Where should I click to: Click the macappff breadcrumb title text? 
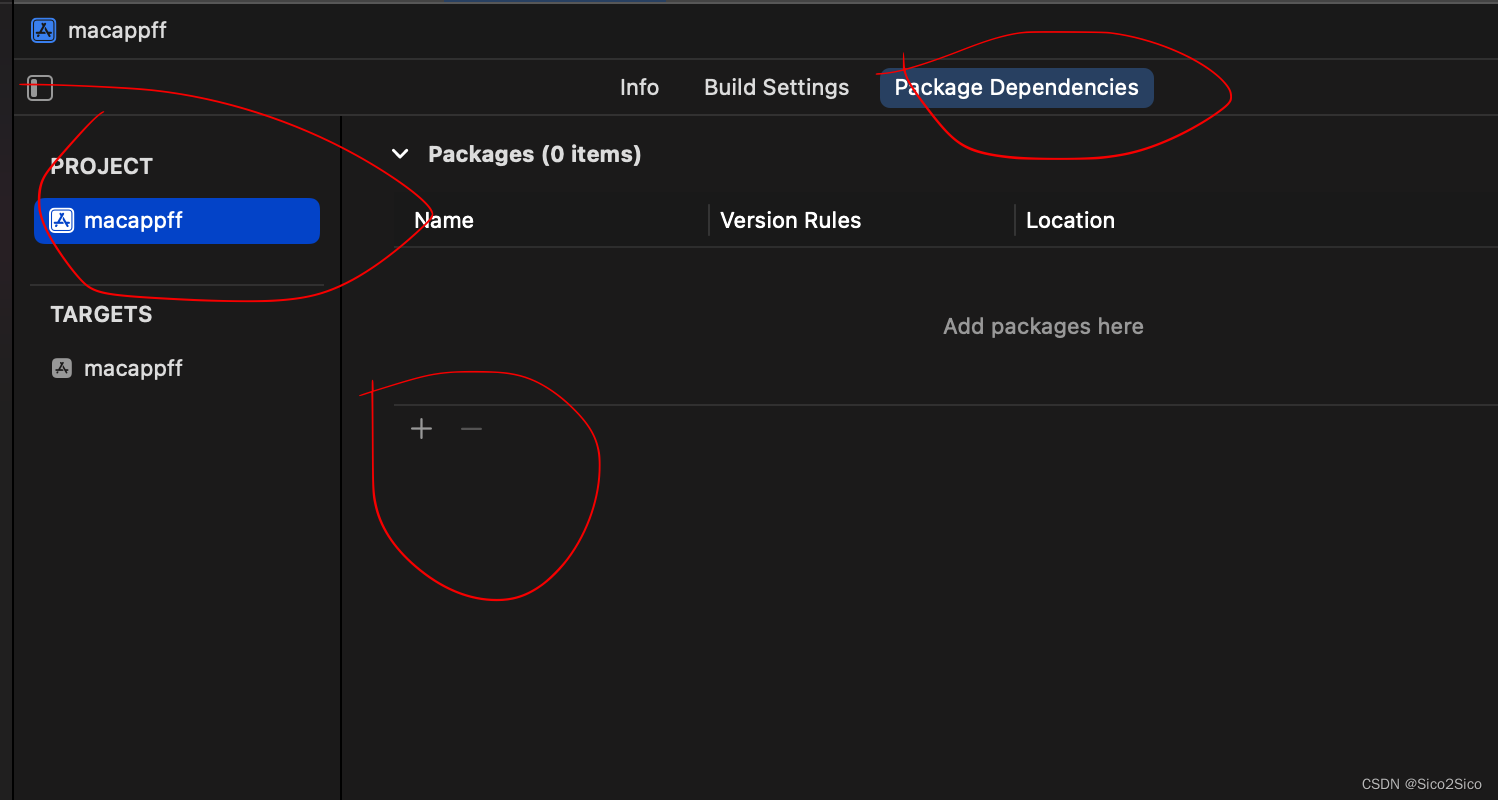click(117, 30)
